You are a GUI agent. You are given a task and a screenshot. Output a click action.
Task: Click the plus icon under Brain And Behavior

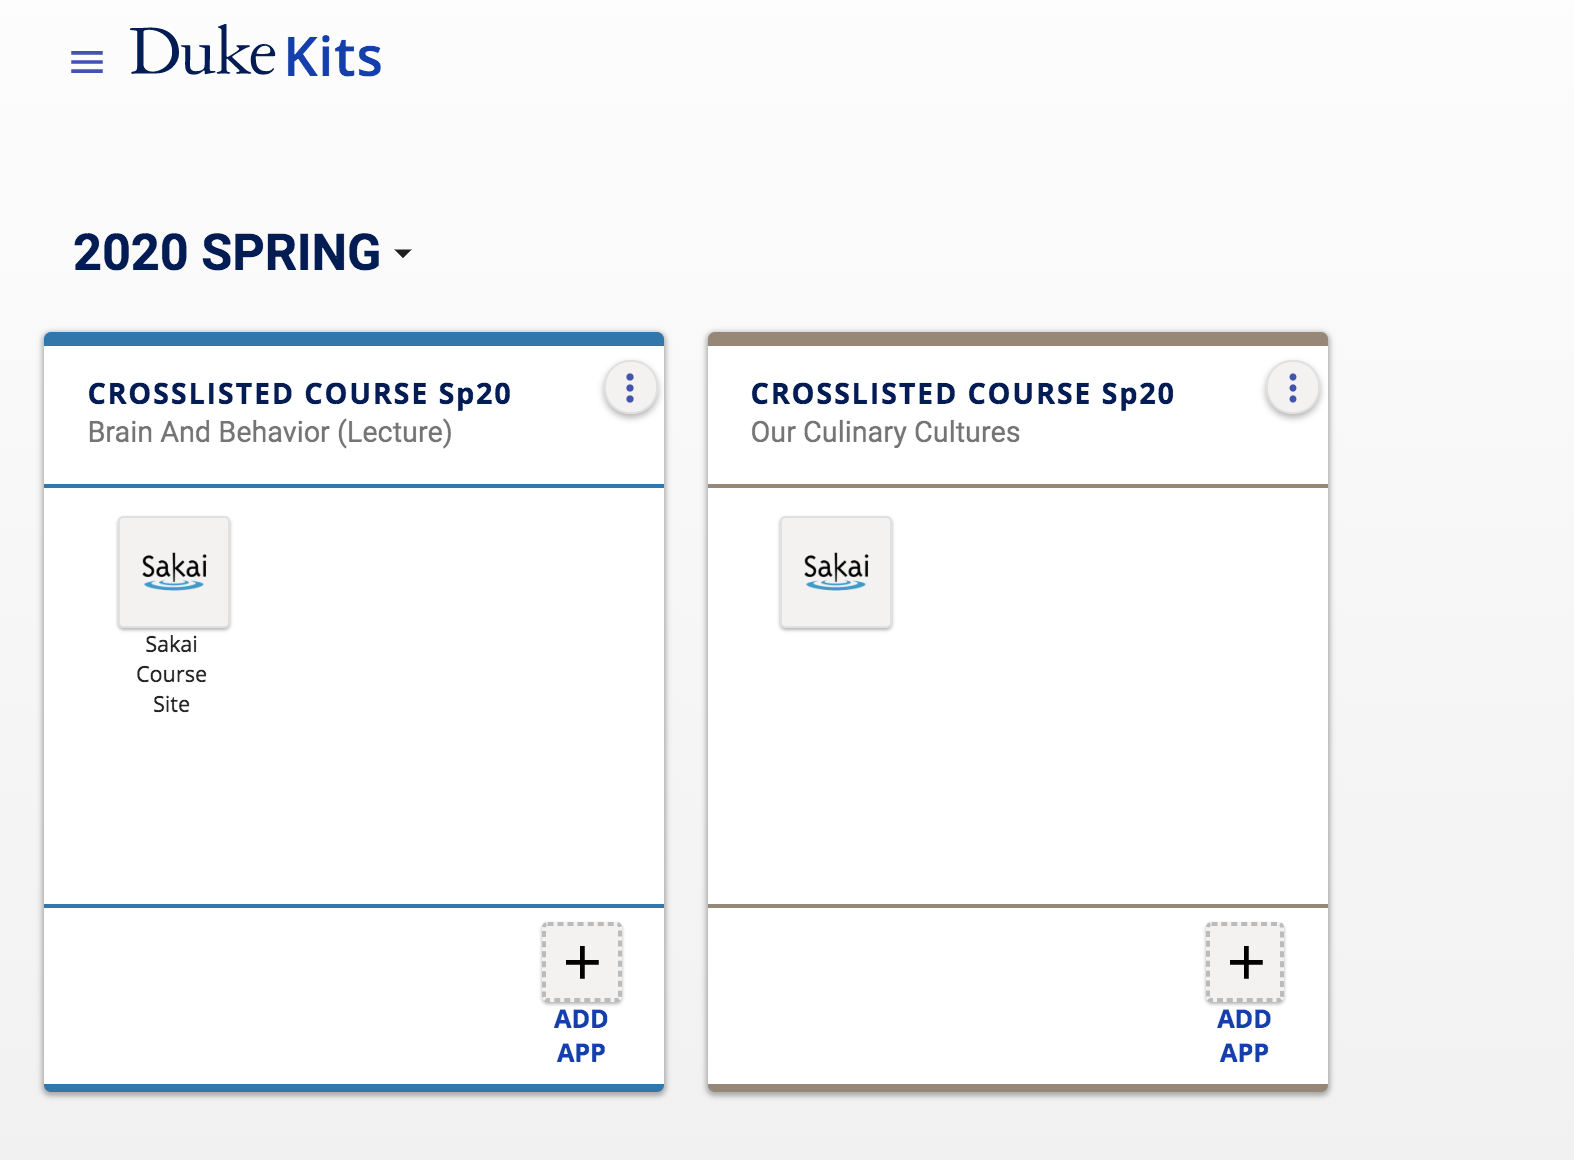click(x=581, y=962)
